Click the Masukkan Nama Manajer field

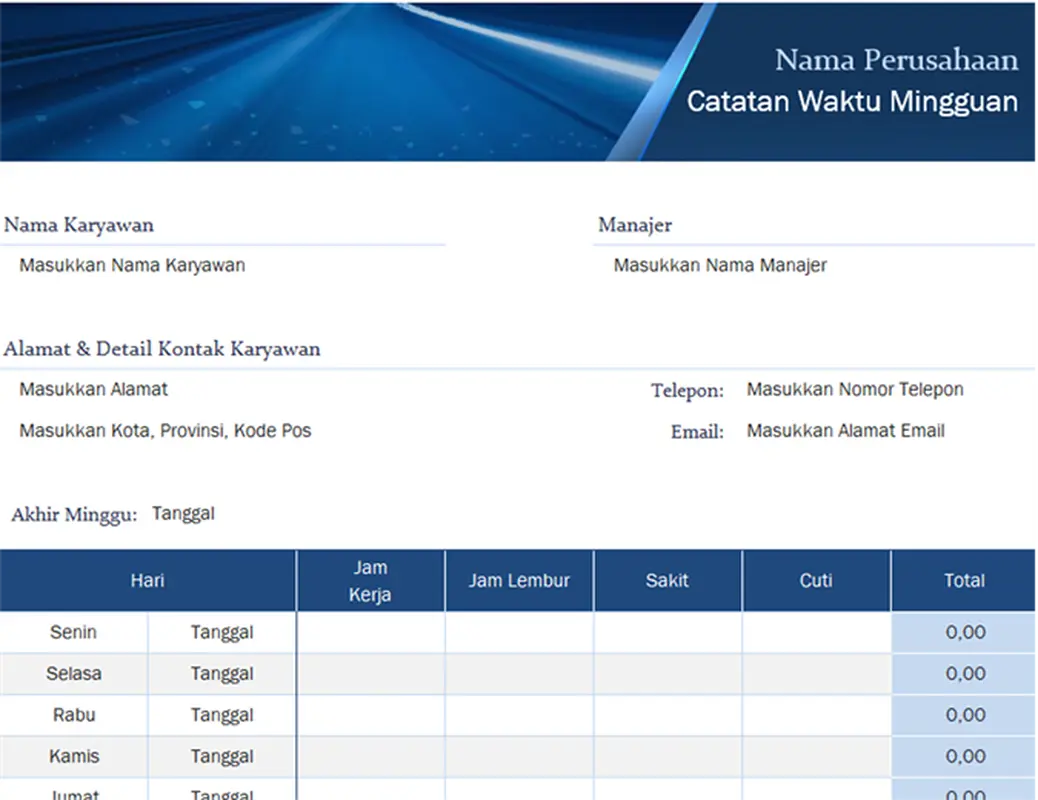click(720, 265)
